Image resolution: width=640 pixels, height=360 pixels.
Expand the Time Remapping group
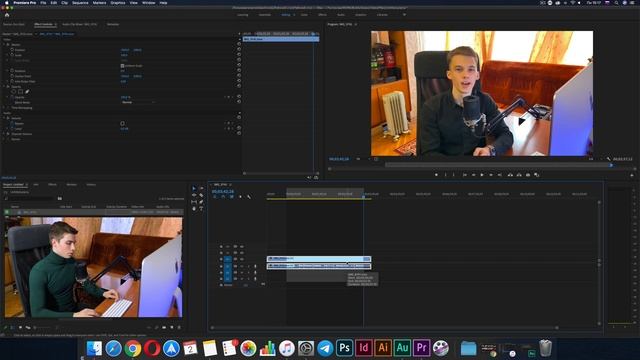(x=4, y=108)
